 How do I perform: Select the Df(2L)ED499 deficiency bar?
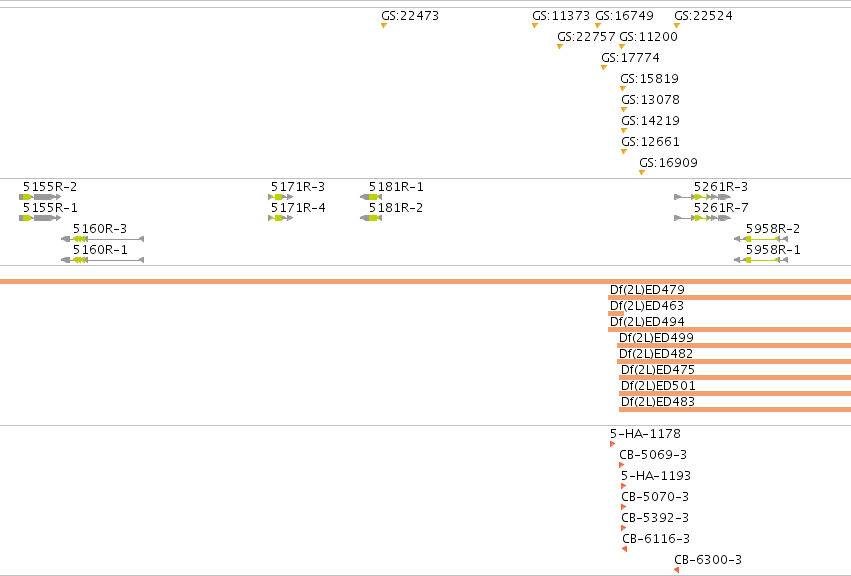tap(734, 345)
